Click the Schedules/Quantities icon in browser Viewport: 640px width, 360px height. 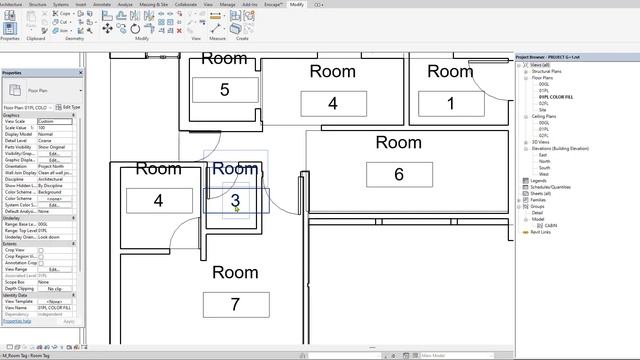pos(526,187)
